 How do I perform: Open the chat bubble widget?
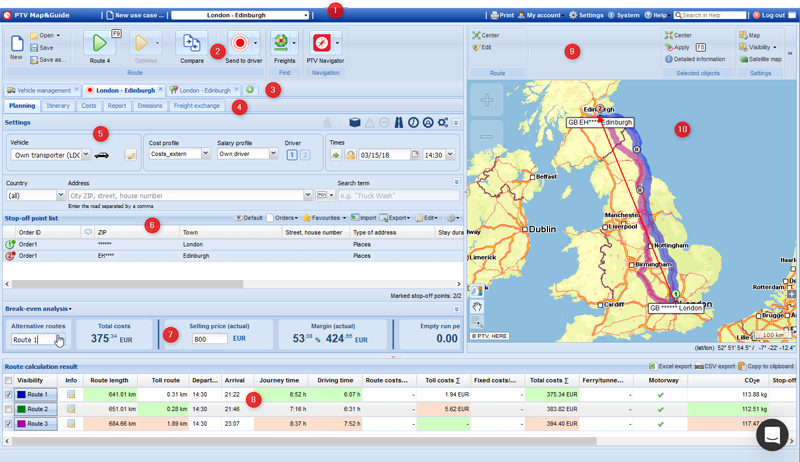[772, 435]
